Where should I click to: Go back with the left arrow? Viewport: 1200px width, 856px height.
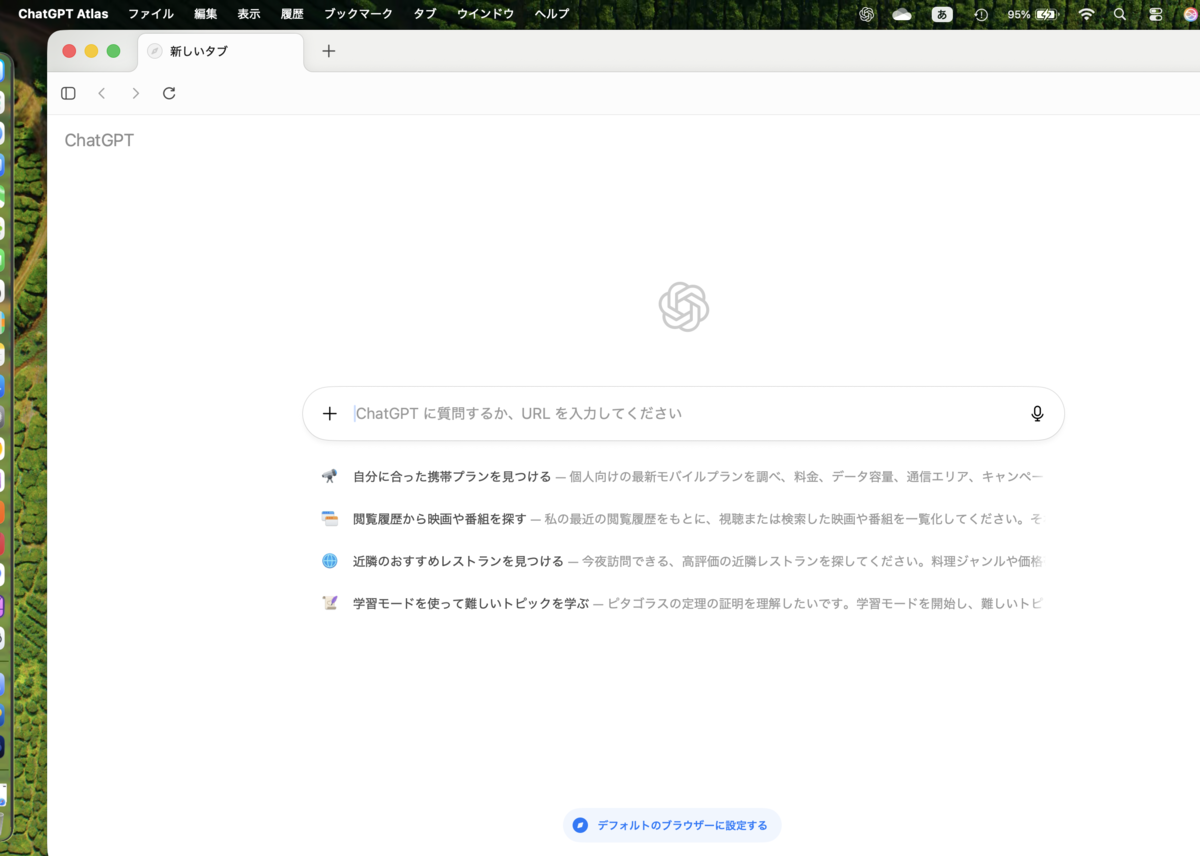coord(101,93)
